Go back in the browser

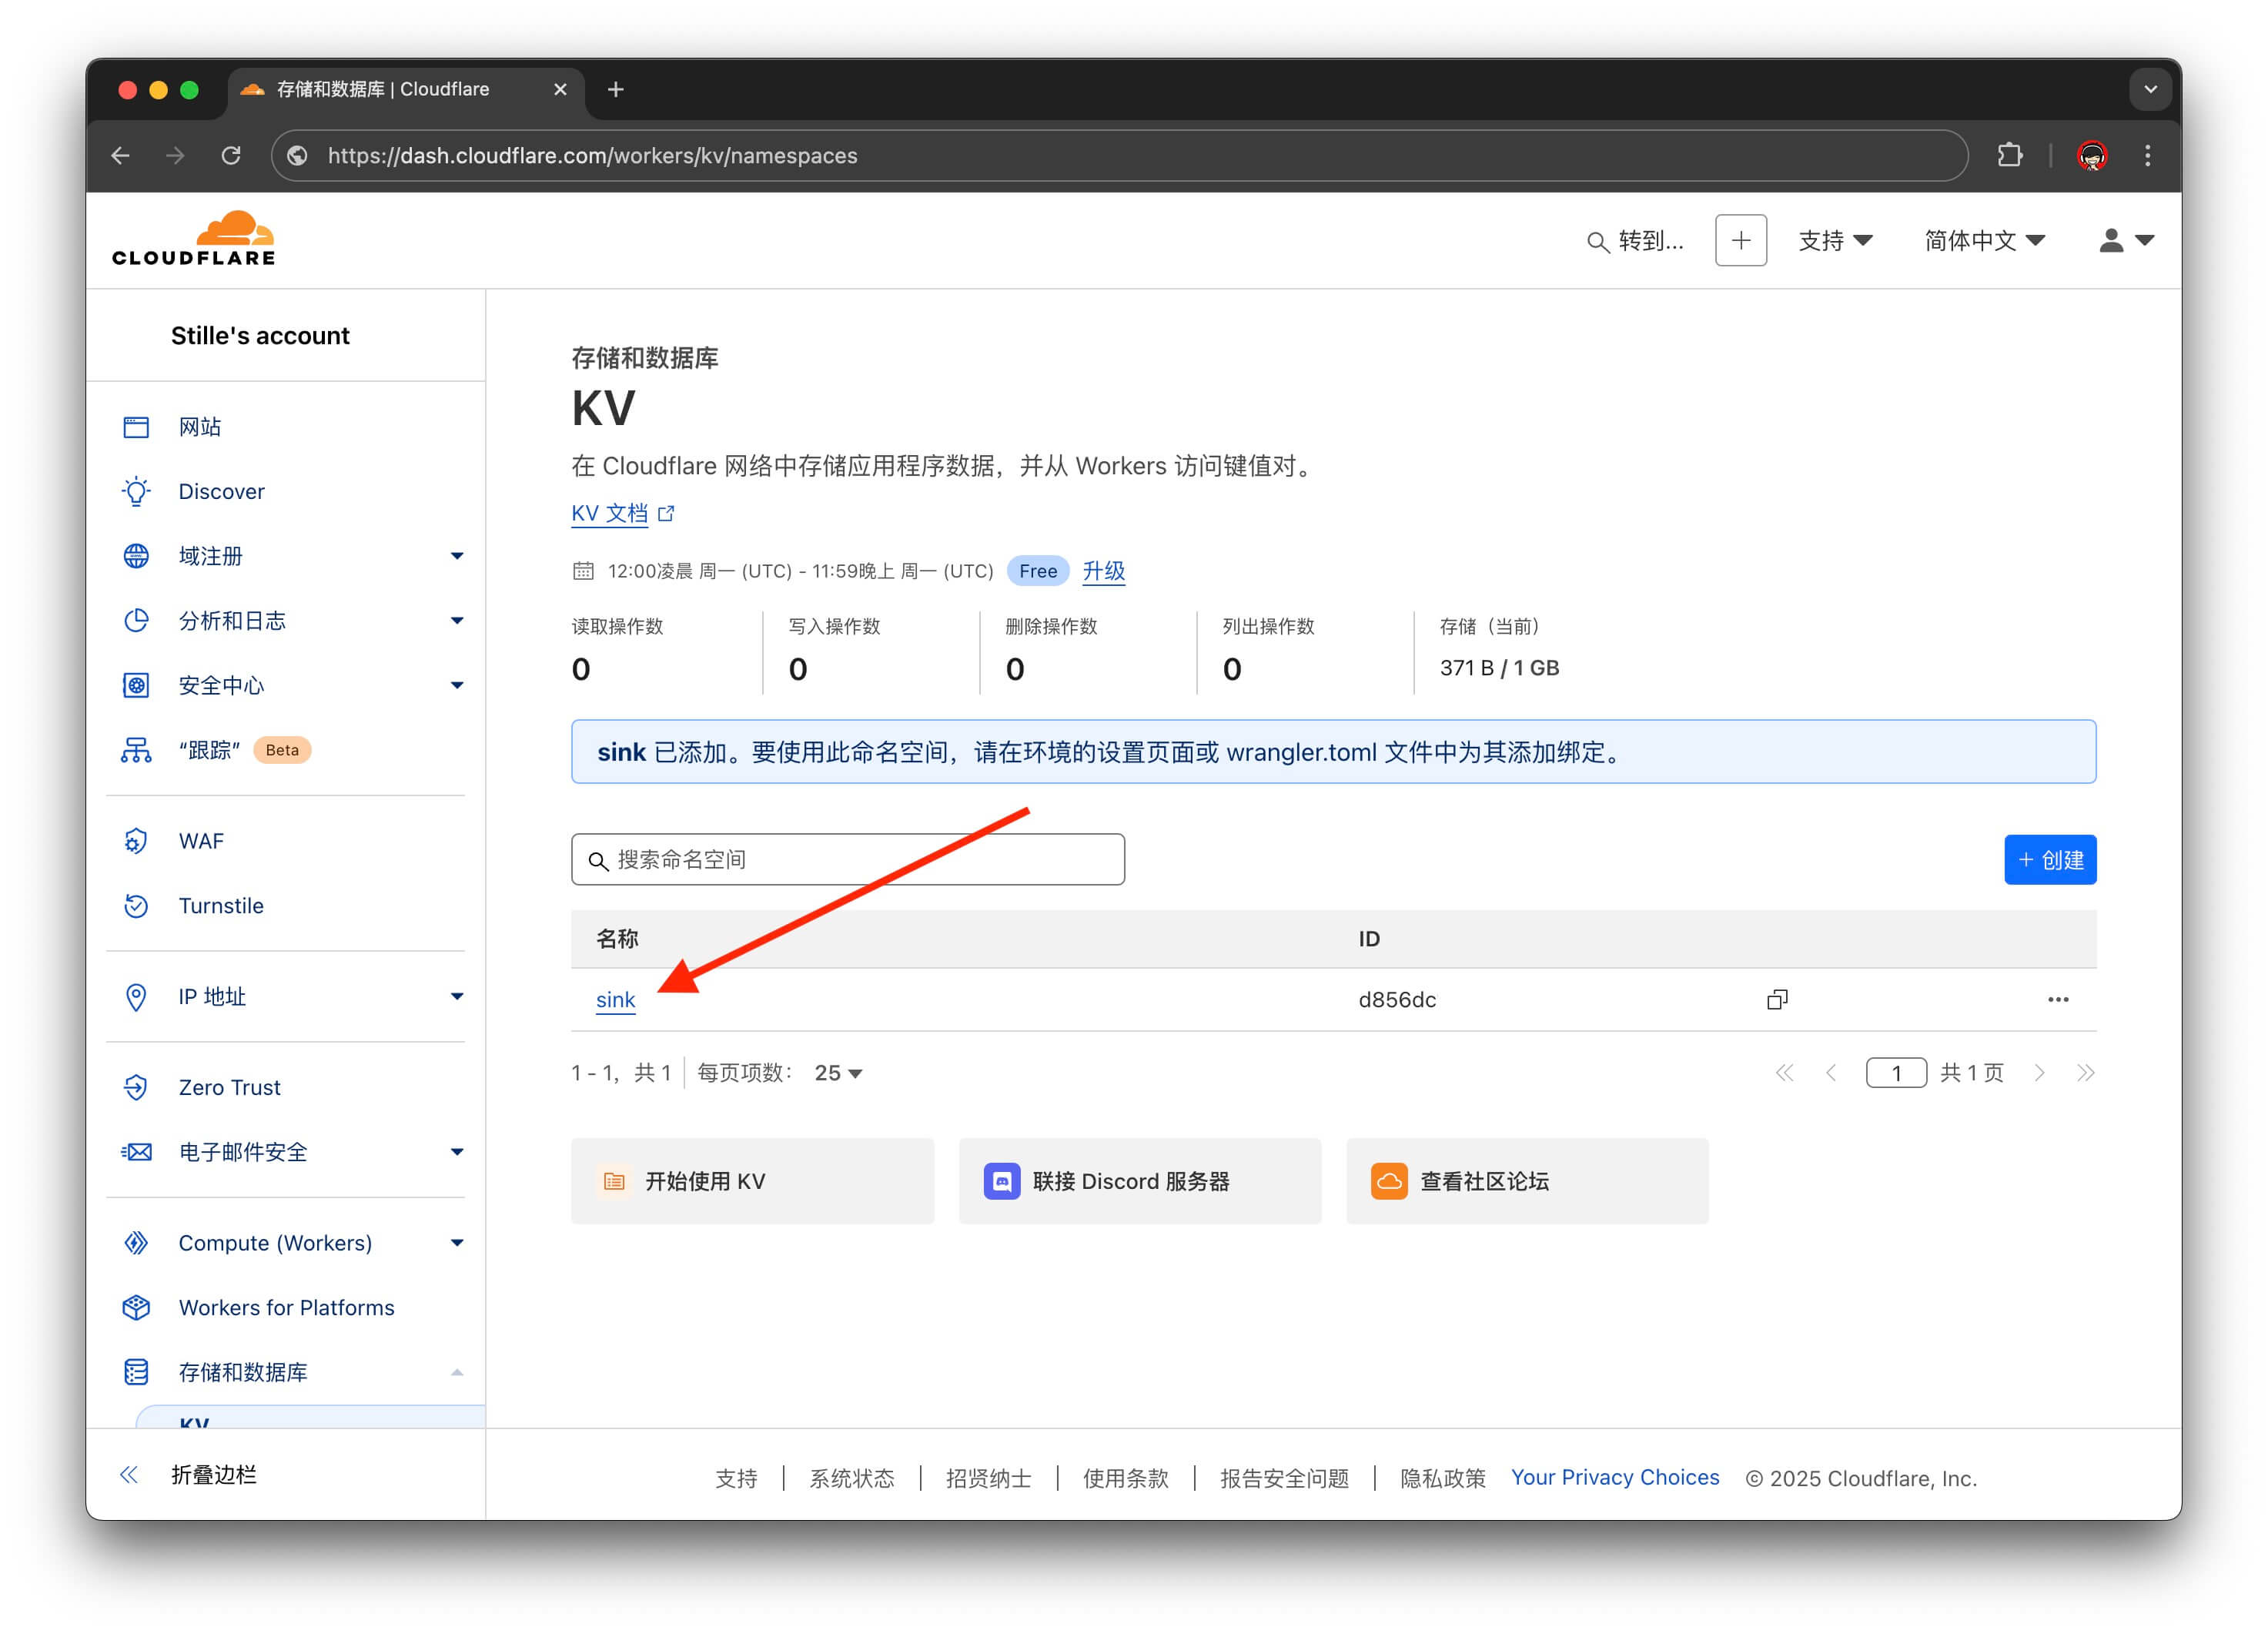point(121,155)
